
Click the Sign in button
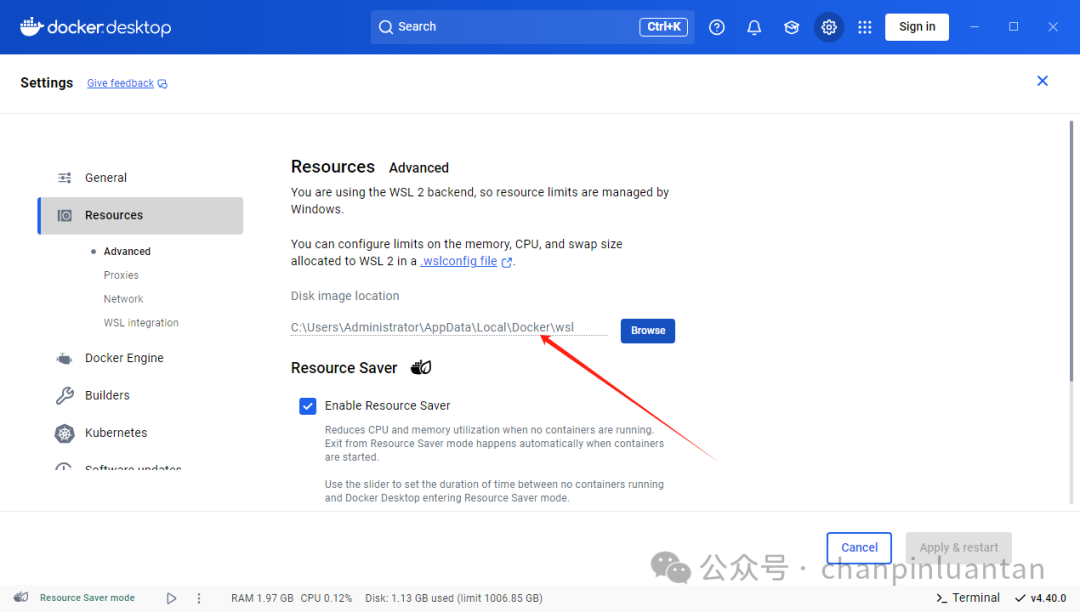pos(917,27)
